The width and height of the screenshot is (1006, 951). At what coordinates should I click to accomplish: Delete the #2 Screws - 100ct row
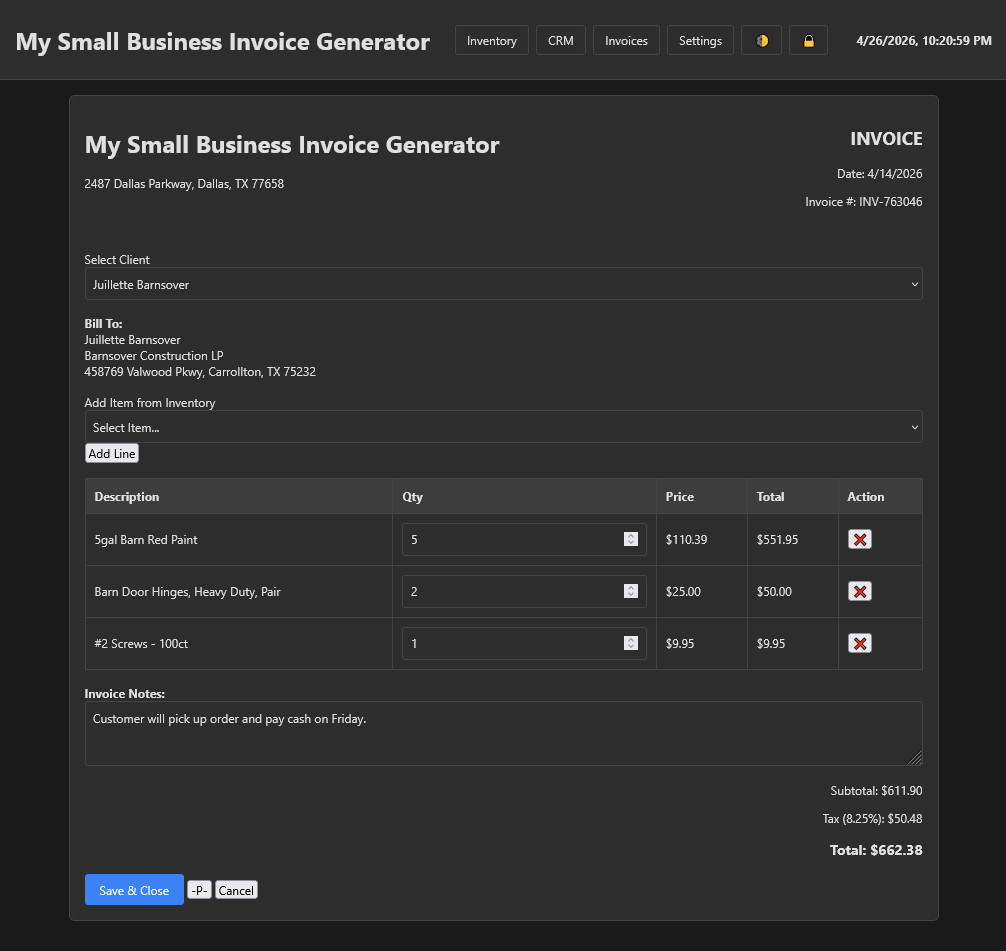click(x=860, y=644)
